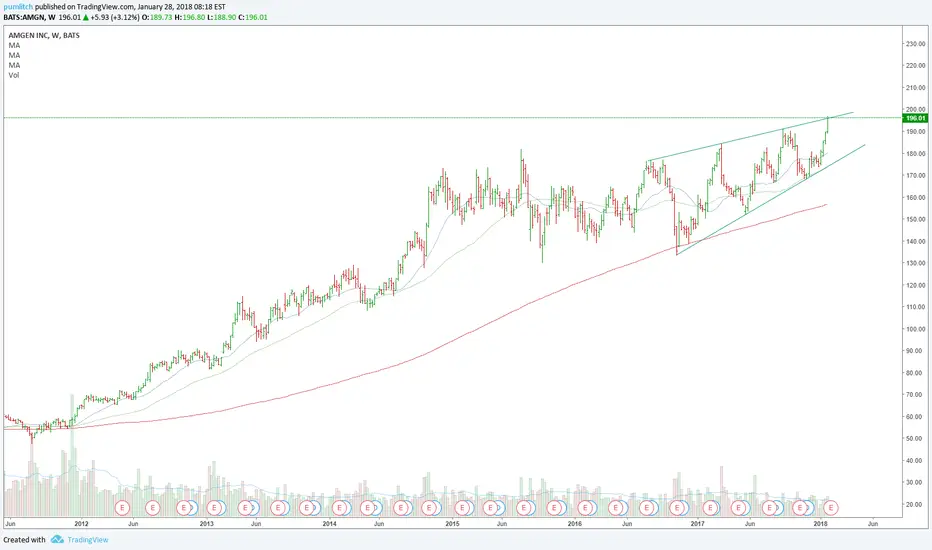This screenshot has height=550, width=932.
Task: Click the L:188.90 low value
Action: 222,17
